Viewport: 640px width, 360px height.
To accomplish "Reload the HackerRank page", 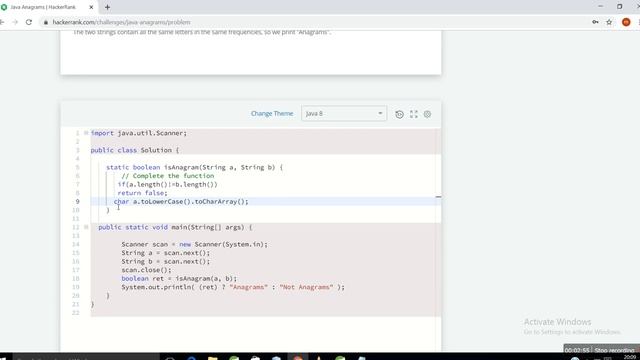I will 29,22.
